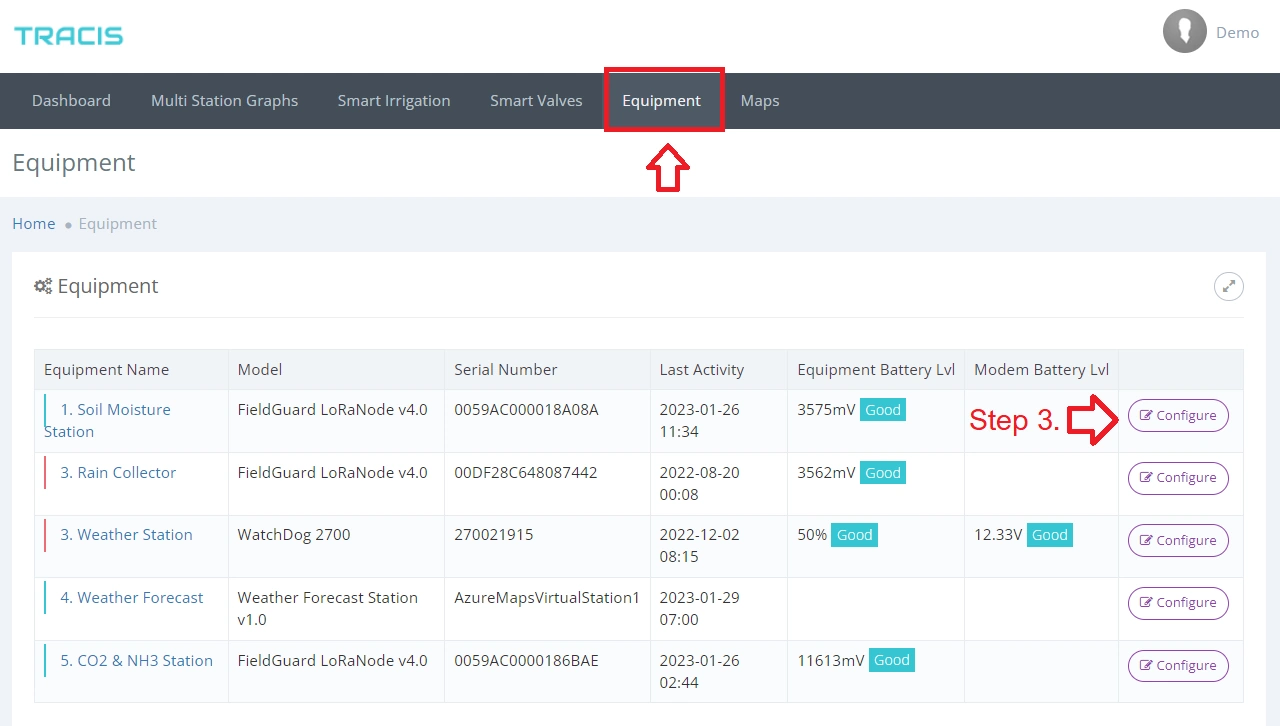Configure the Soil Moisture Station

pyautogui.click(x=1178, y=416)
